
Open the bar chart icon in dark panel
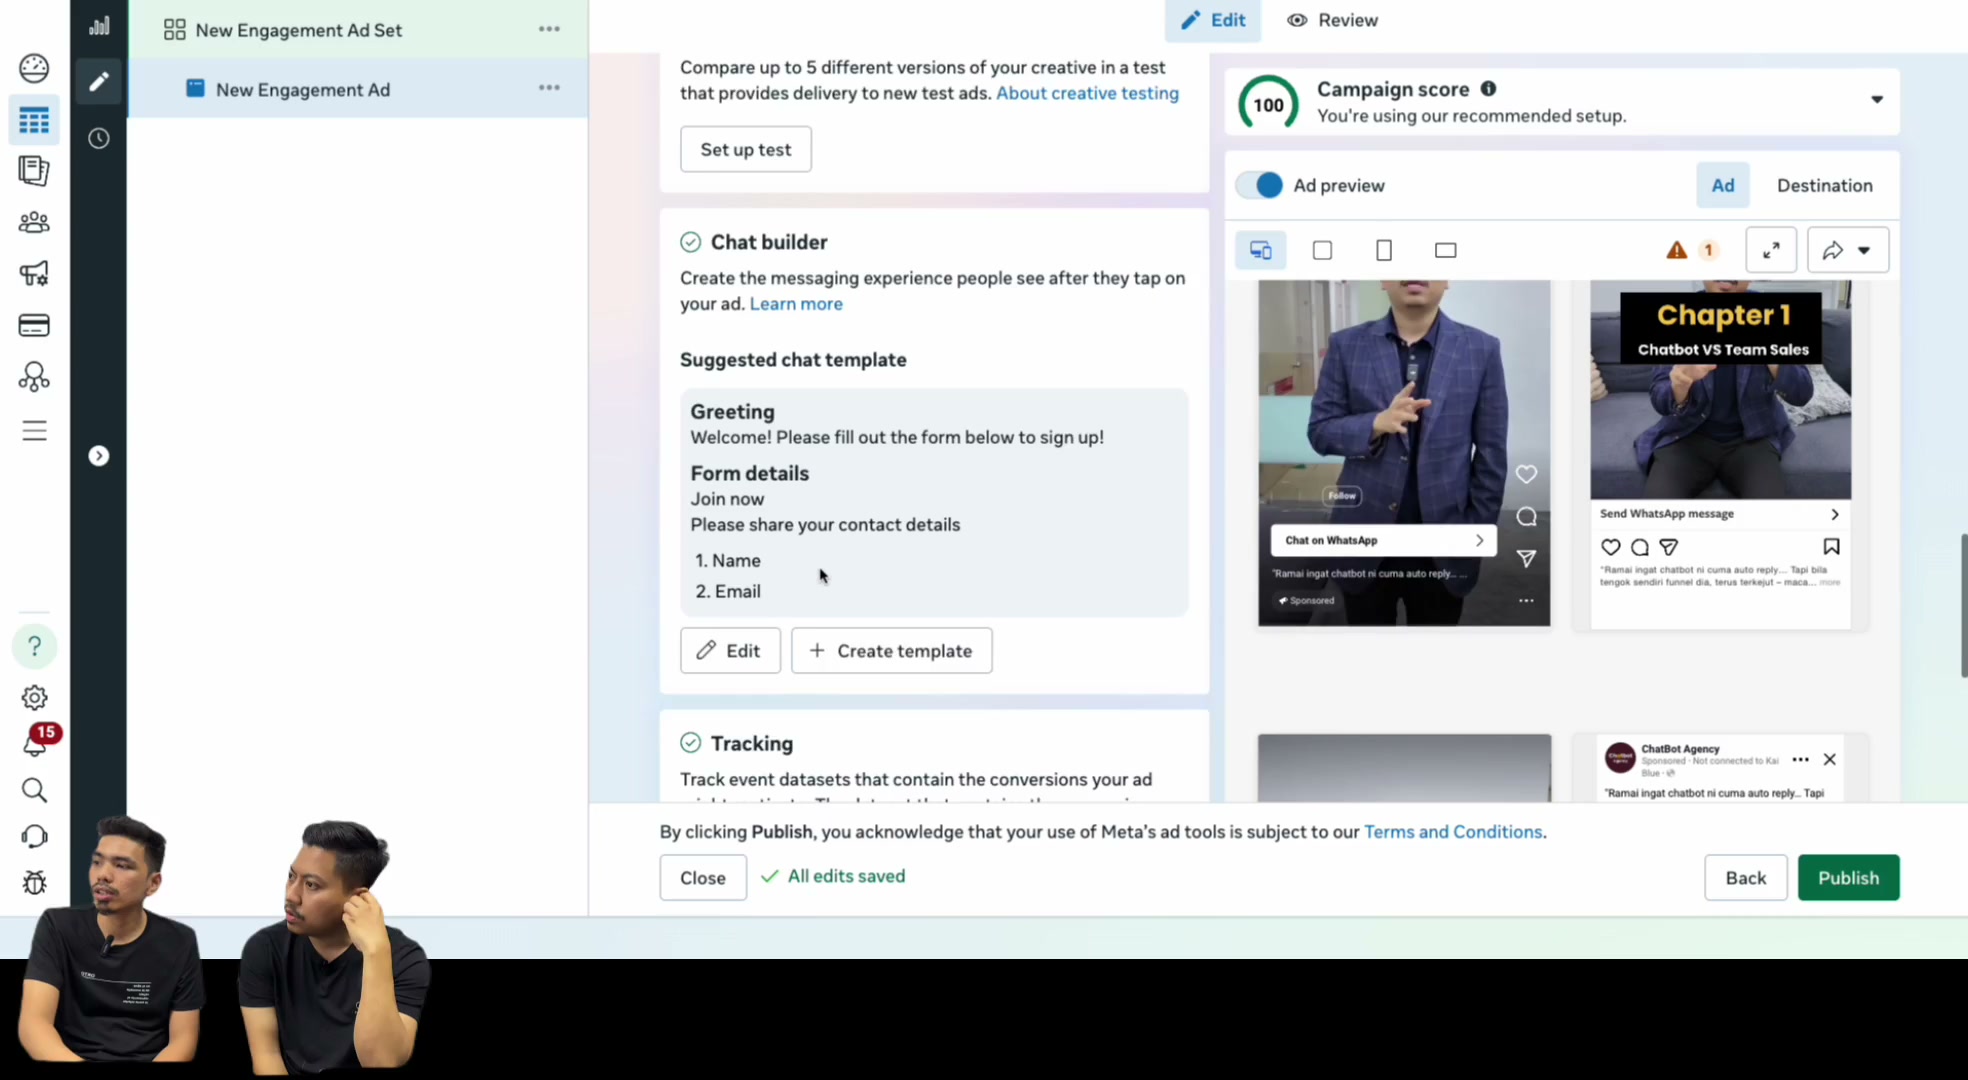click(98, 26)
